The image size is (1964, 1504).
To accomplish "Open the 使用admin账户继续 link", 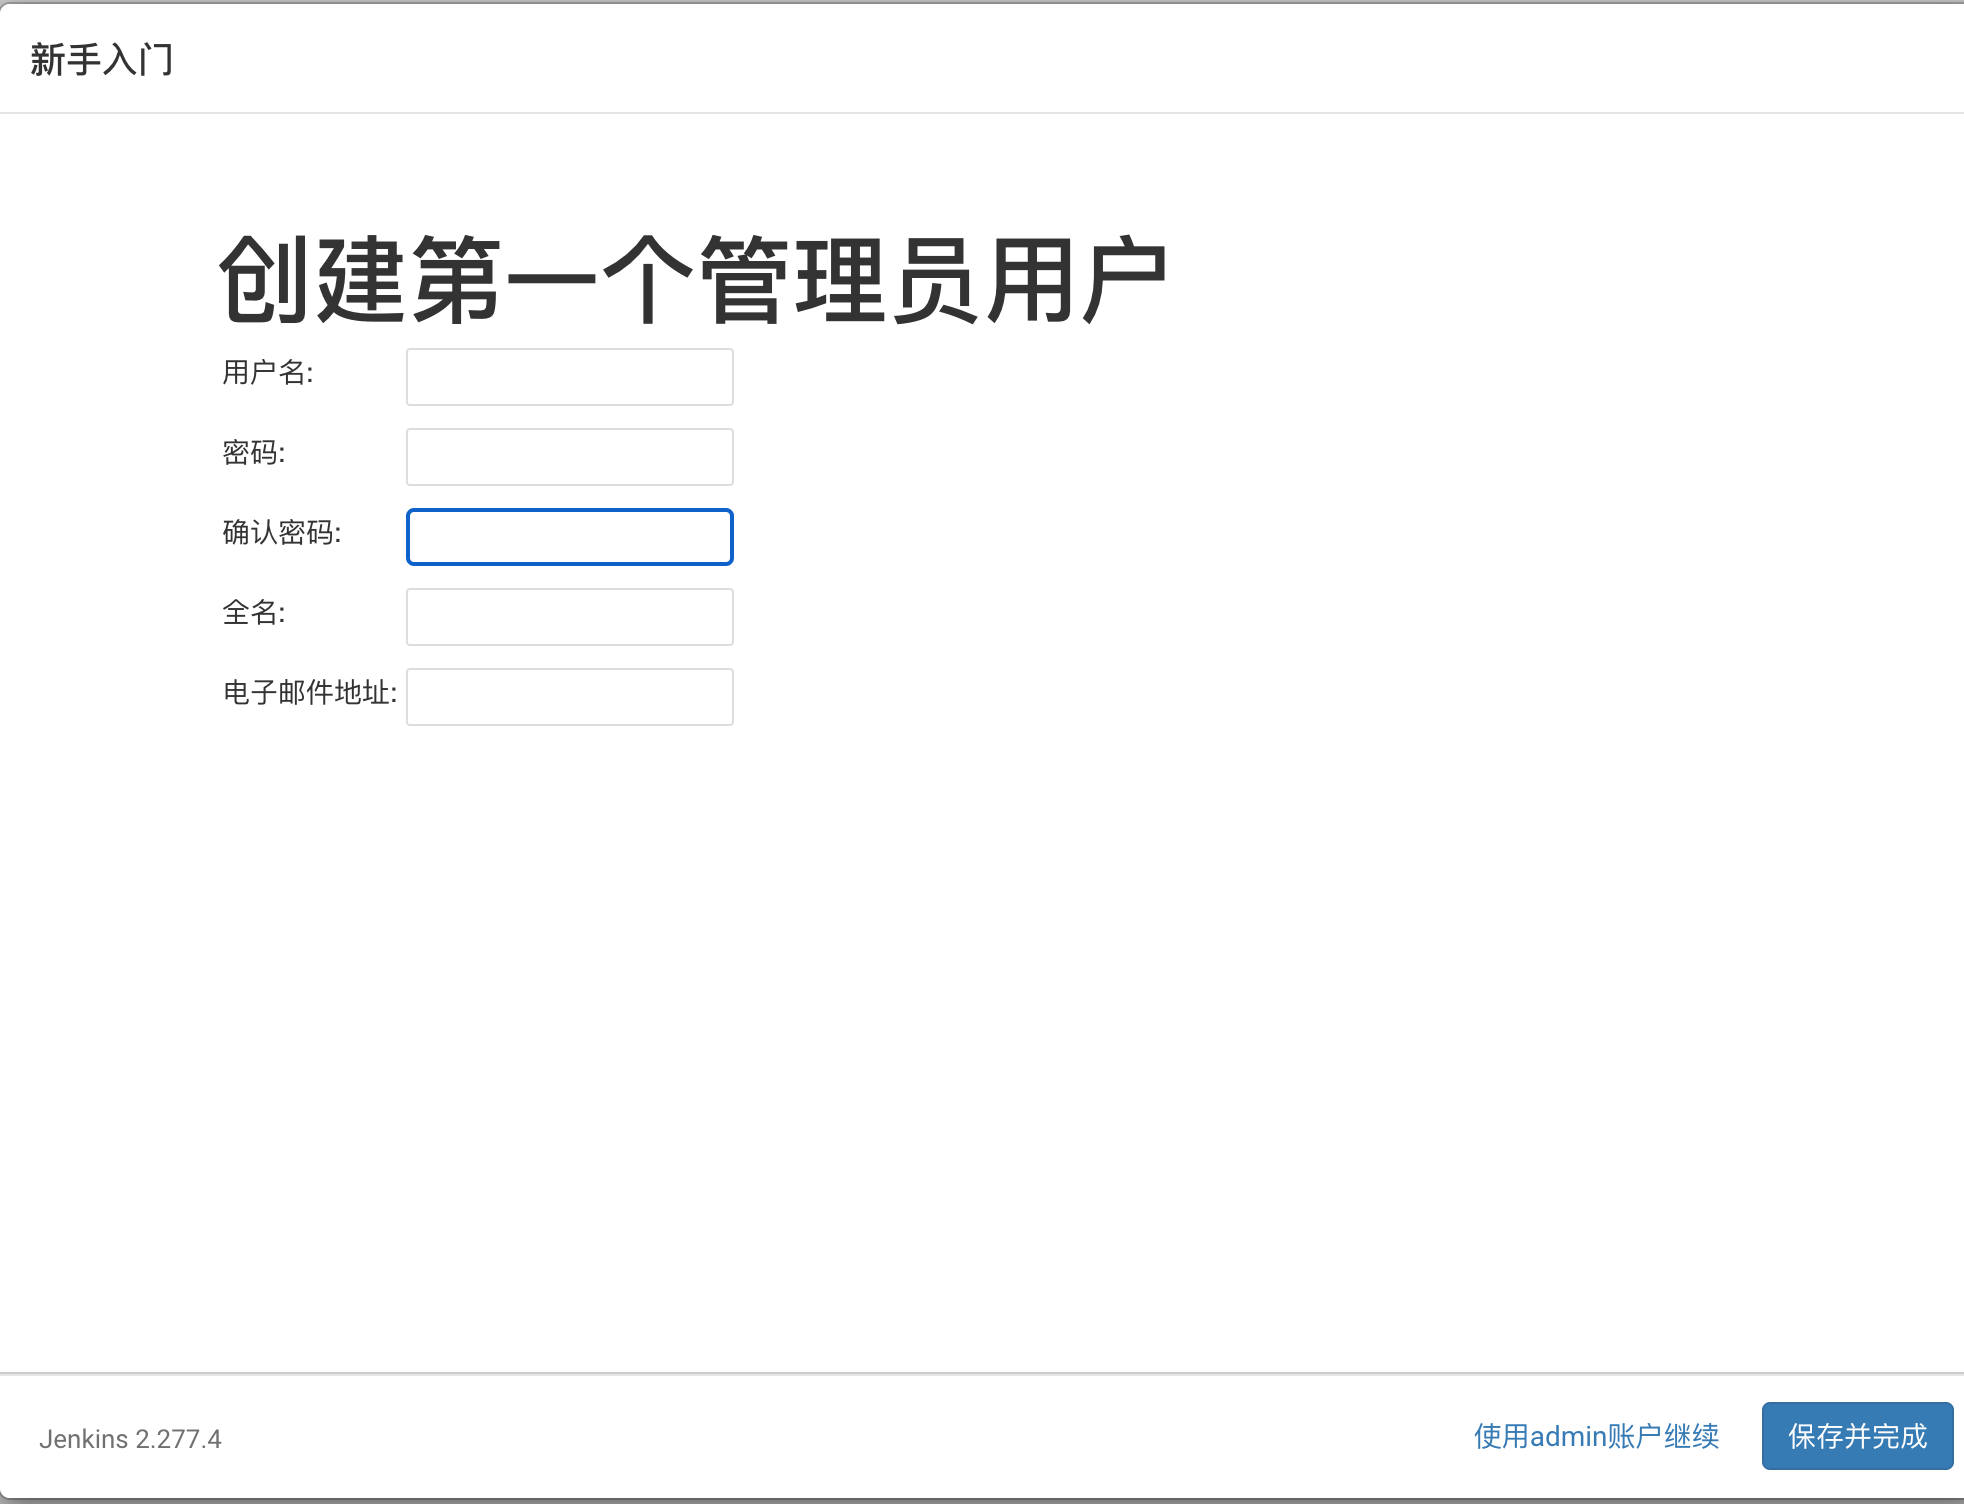I will point(1596,1436).
